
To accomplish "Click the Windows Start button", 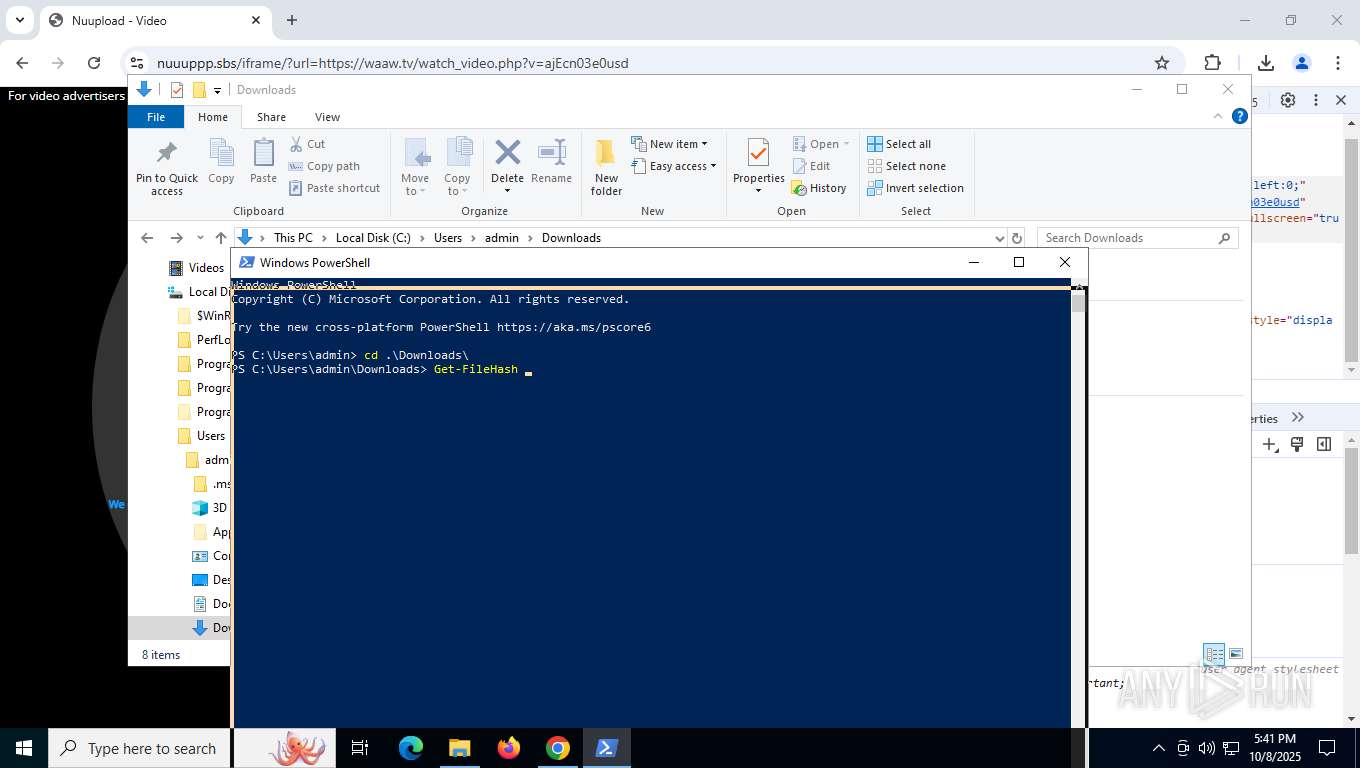I will (24, 748).
